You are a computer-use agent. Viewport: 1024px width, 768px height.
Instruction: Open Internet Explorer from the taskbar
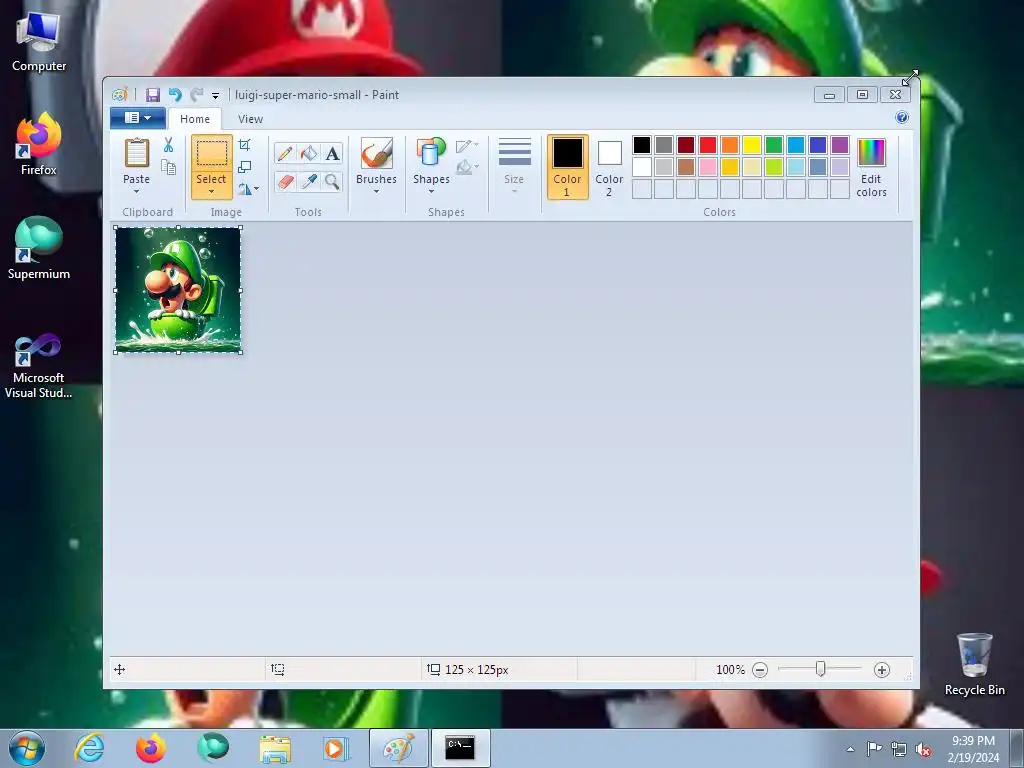point(89,747)
